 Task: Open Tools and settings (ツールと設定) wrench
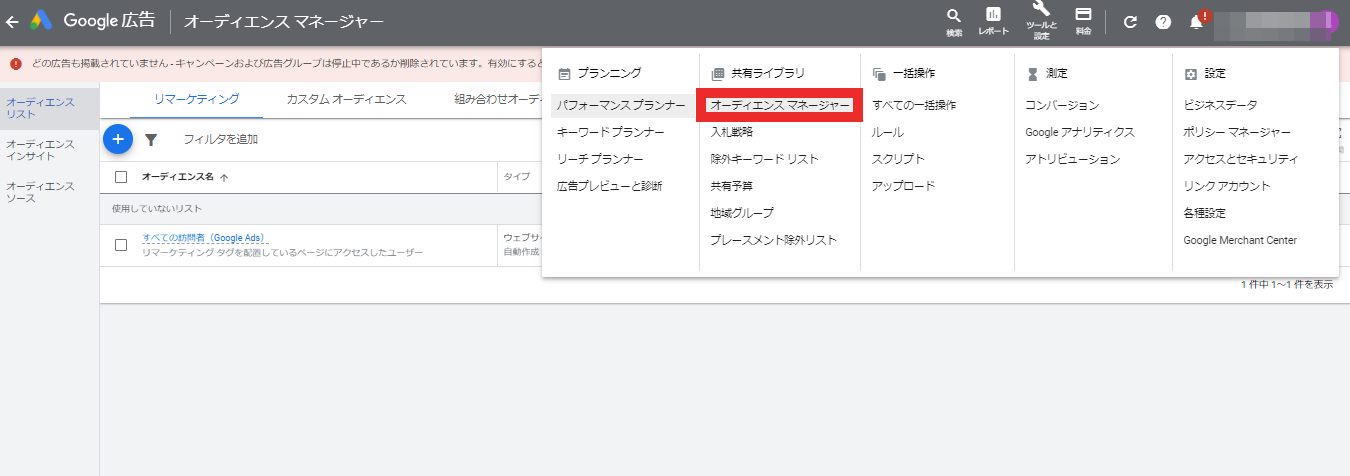(x=1041, y=22)
